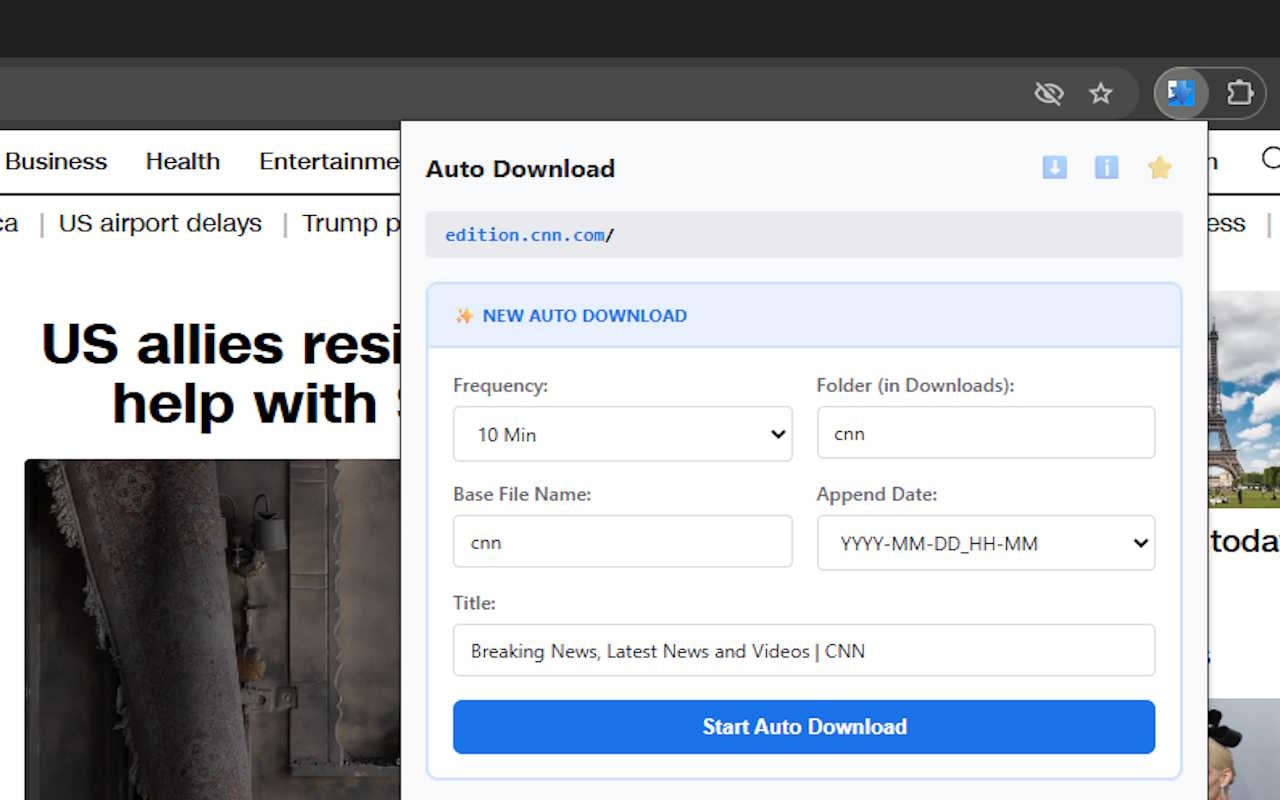Expand the Append Date format dropdown
The width and height of the screenshot is (1280, 800).
point(986,543)
